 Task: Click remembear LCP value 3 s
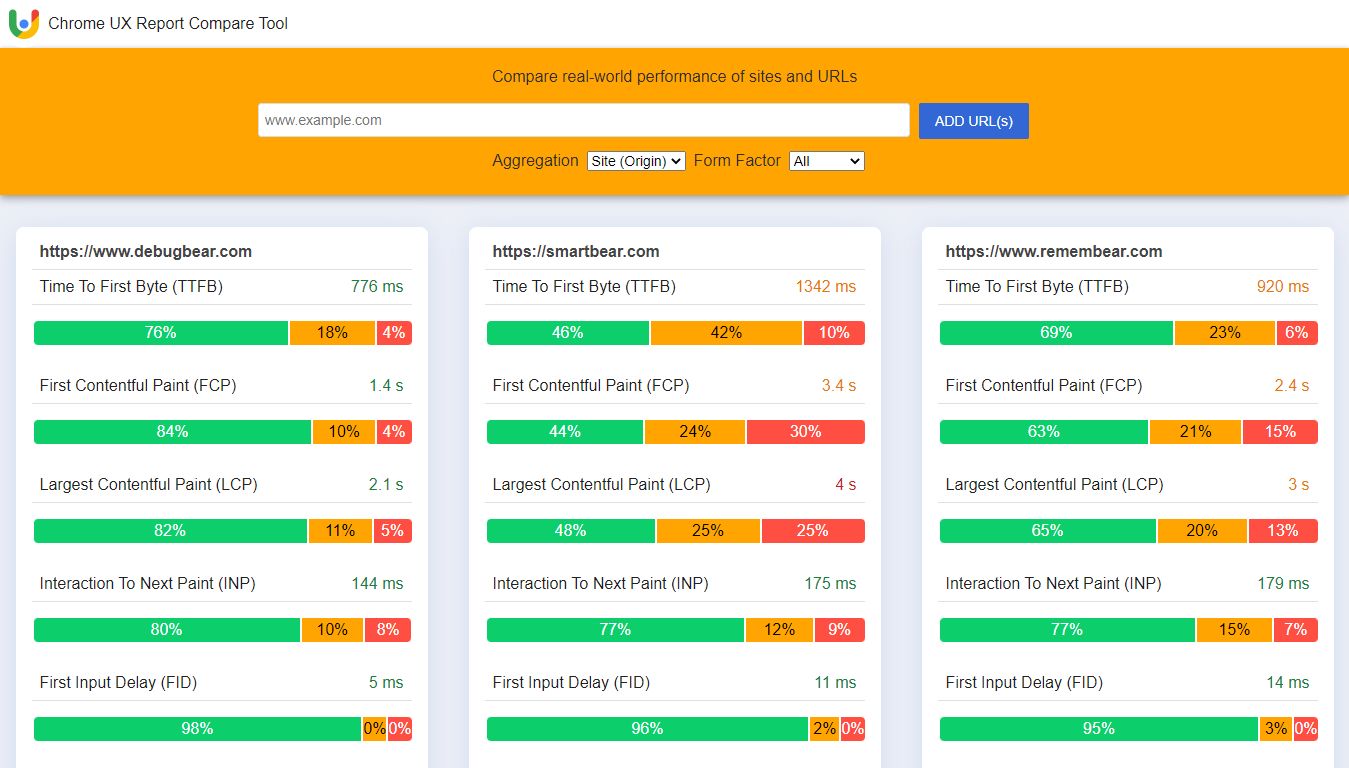pos(1299,484)
